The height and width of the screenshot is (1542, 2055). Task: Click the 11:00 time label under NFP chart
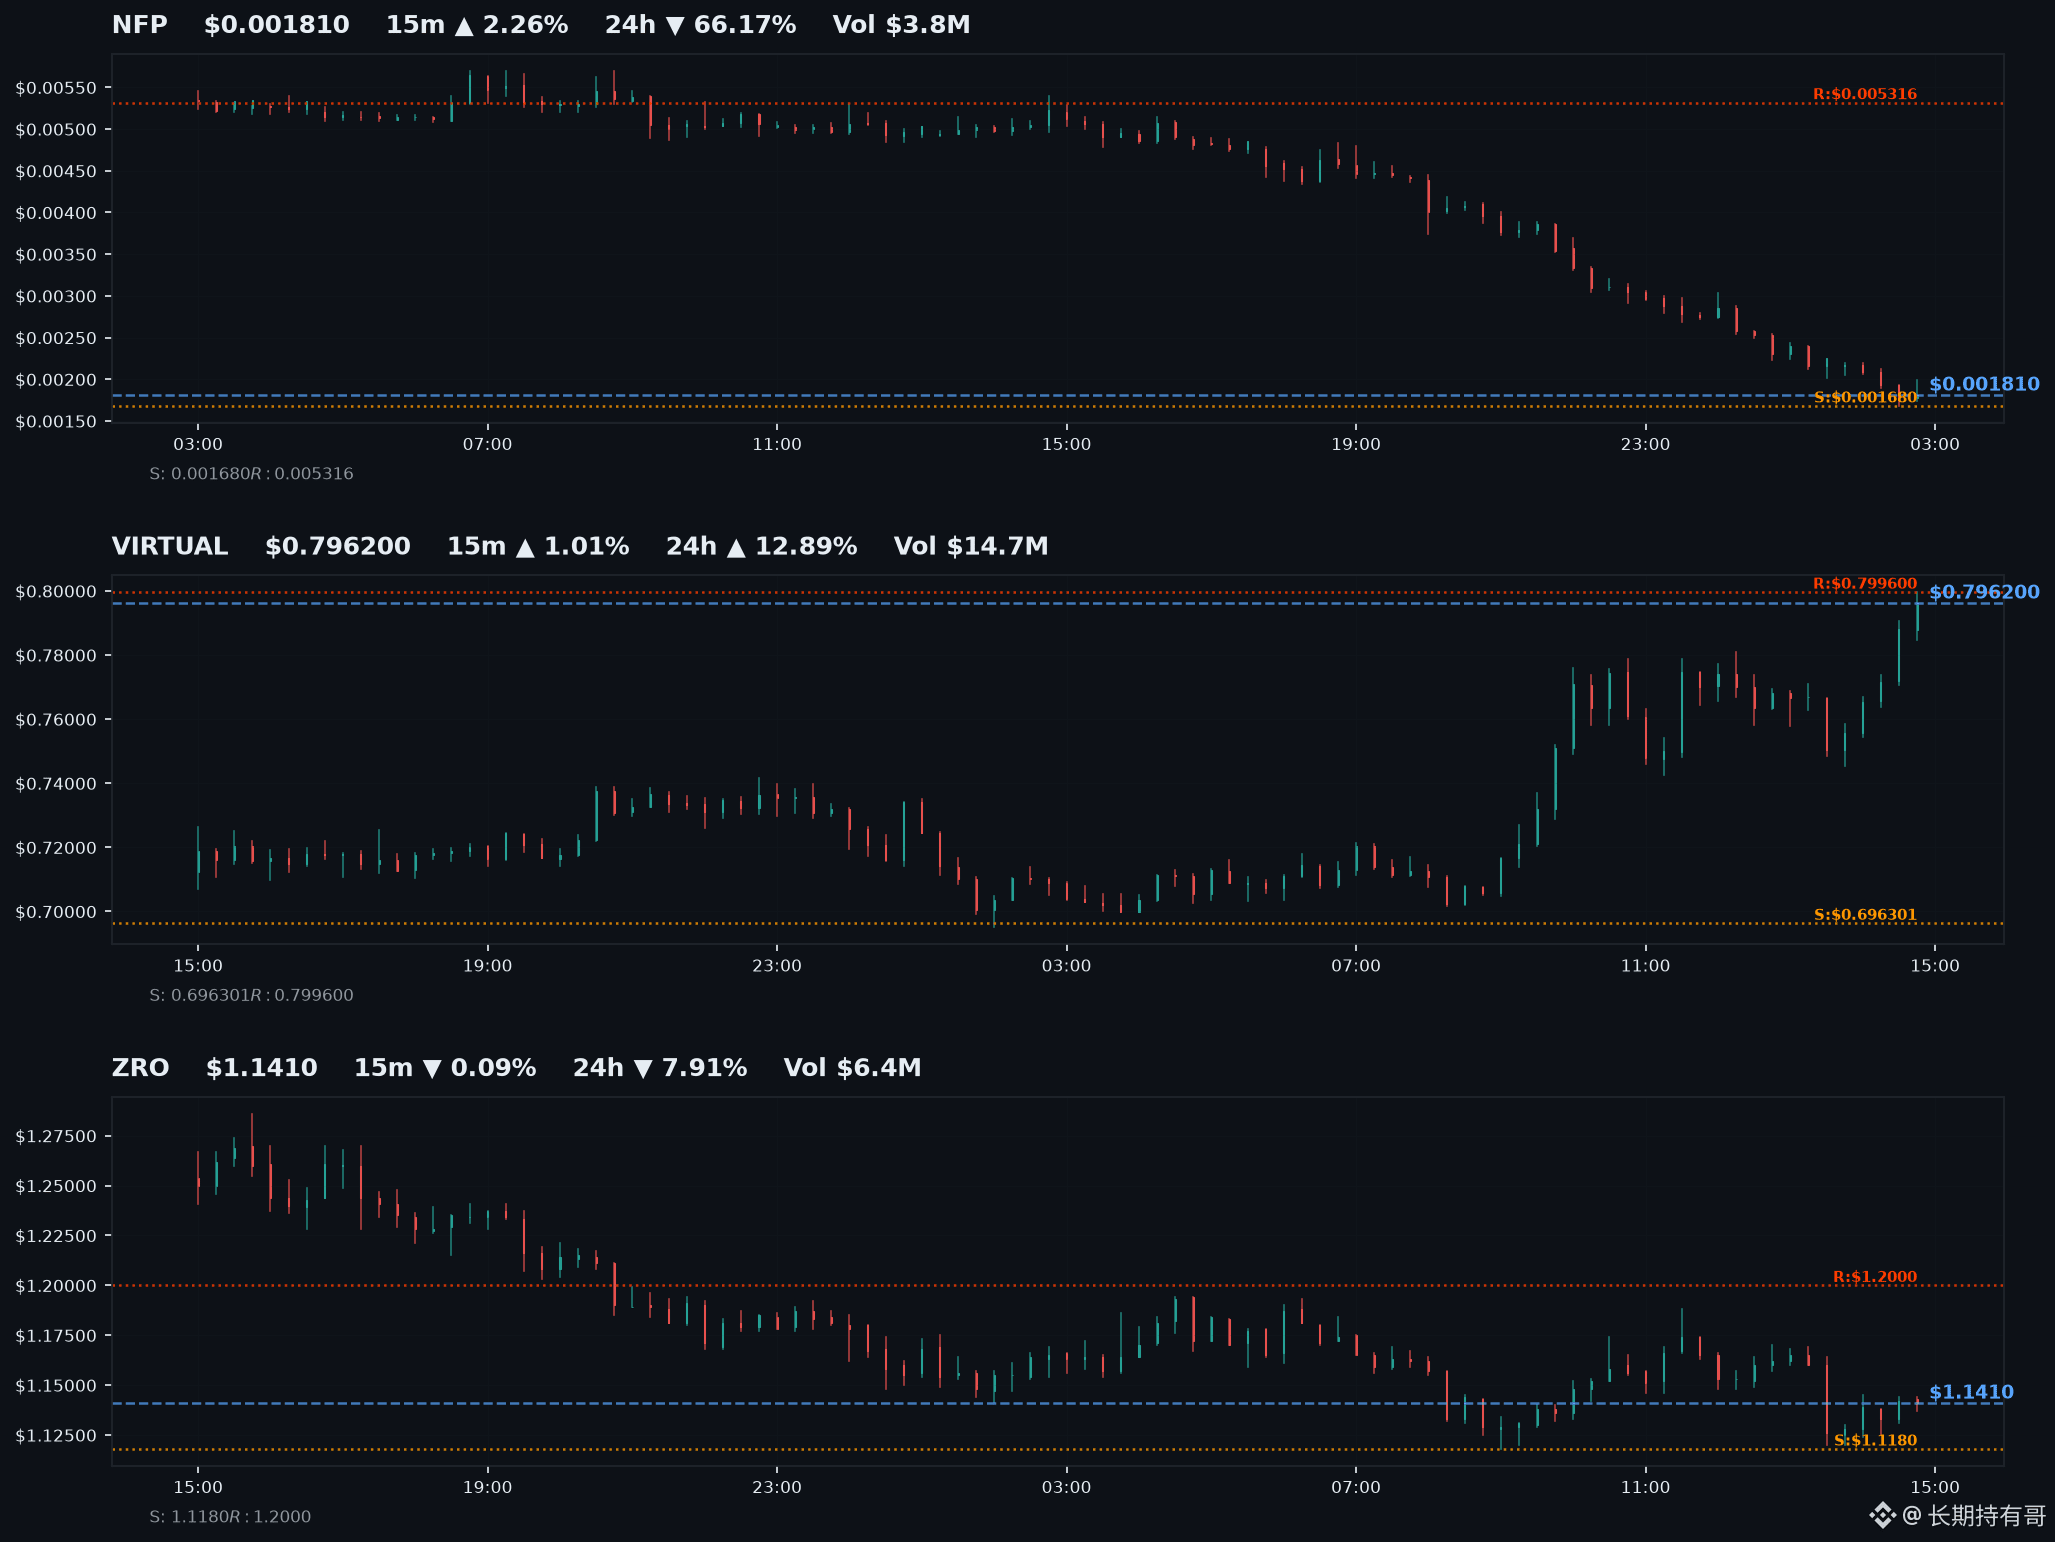(x=777, y=444)
